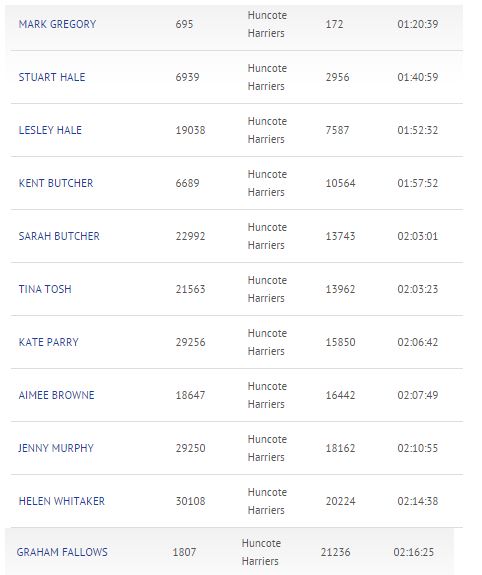
Task: Open STUART HALE runner link
Action: point(52,77)
